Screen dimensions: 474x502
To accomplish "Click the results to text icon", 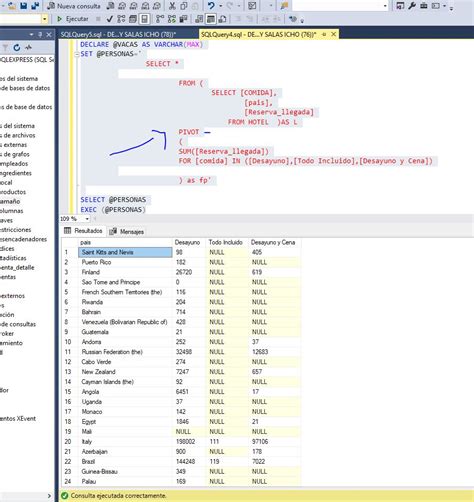I will tap(199, 19).
